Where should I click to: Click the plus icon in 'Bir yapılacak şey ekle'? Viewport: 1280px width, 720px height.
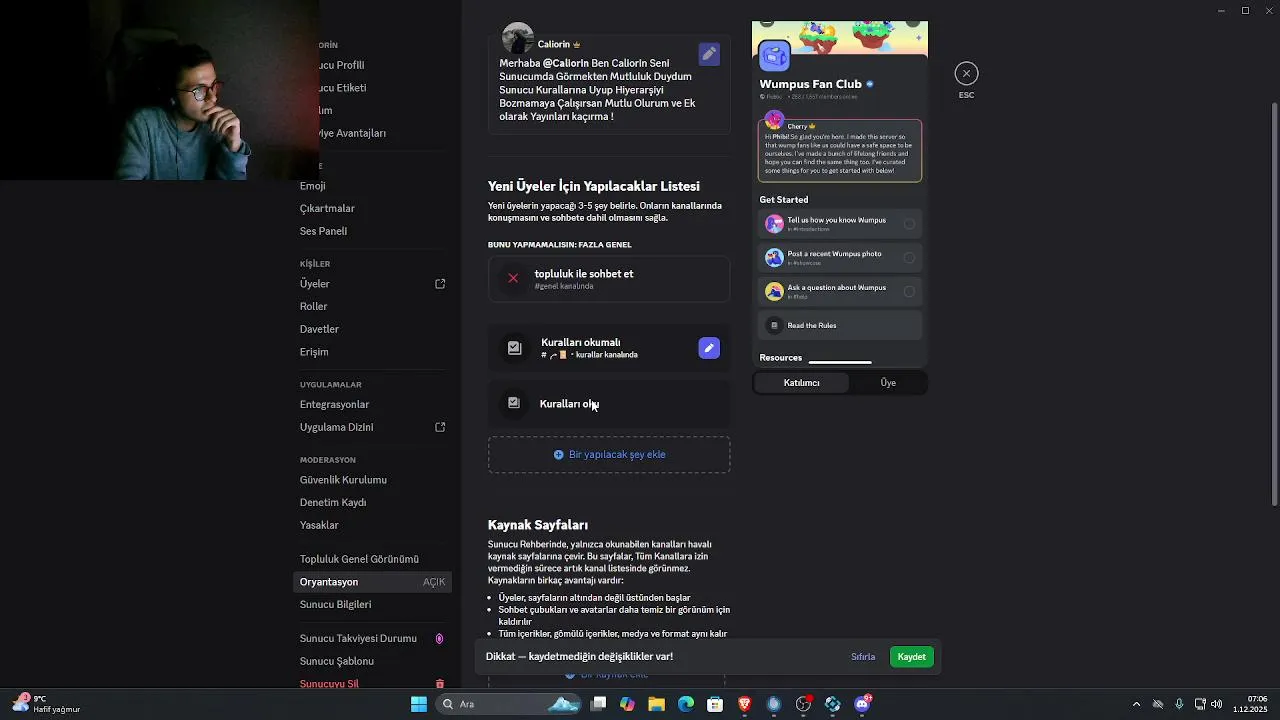tap(559, 454)
